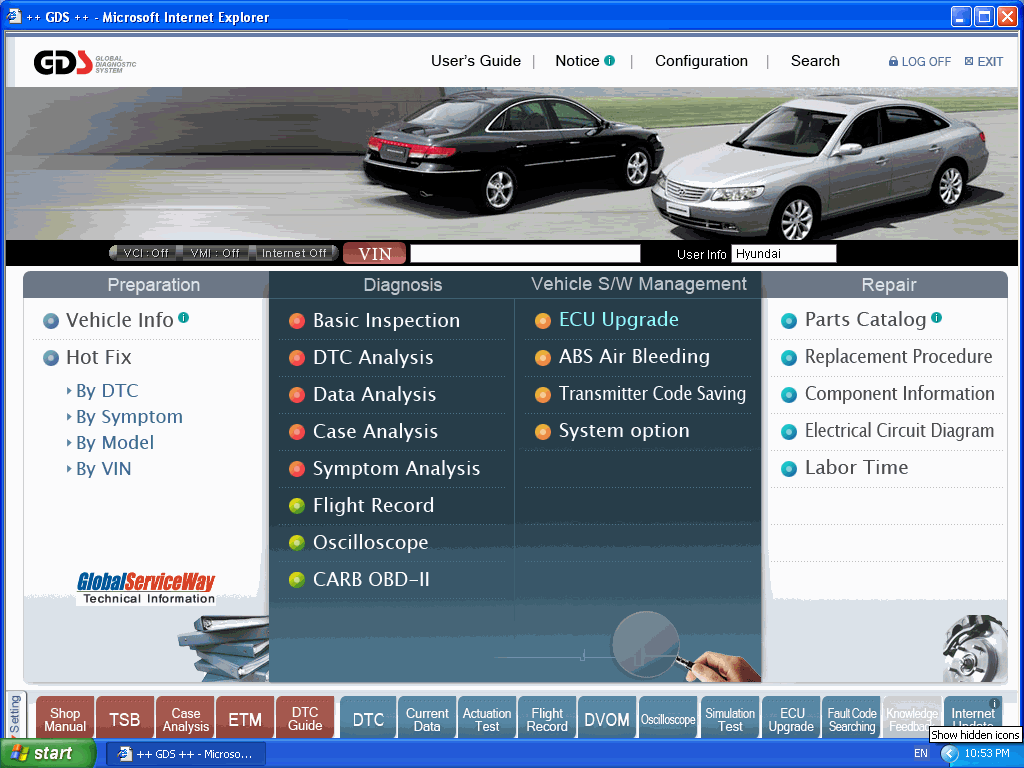Open the Configuration menu
This screenshot has height=768, width=1024.
click(701, 61)
